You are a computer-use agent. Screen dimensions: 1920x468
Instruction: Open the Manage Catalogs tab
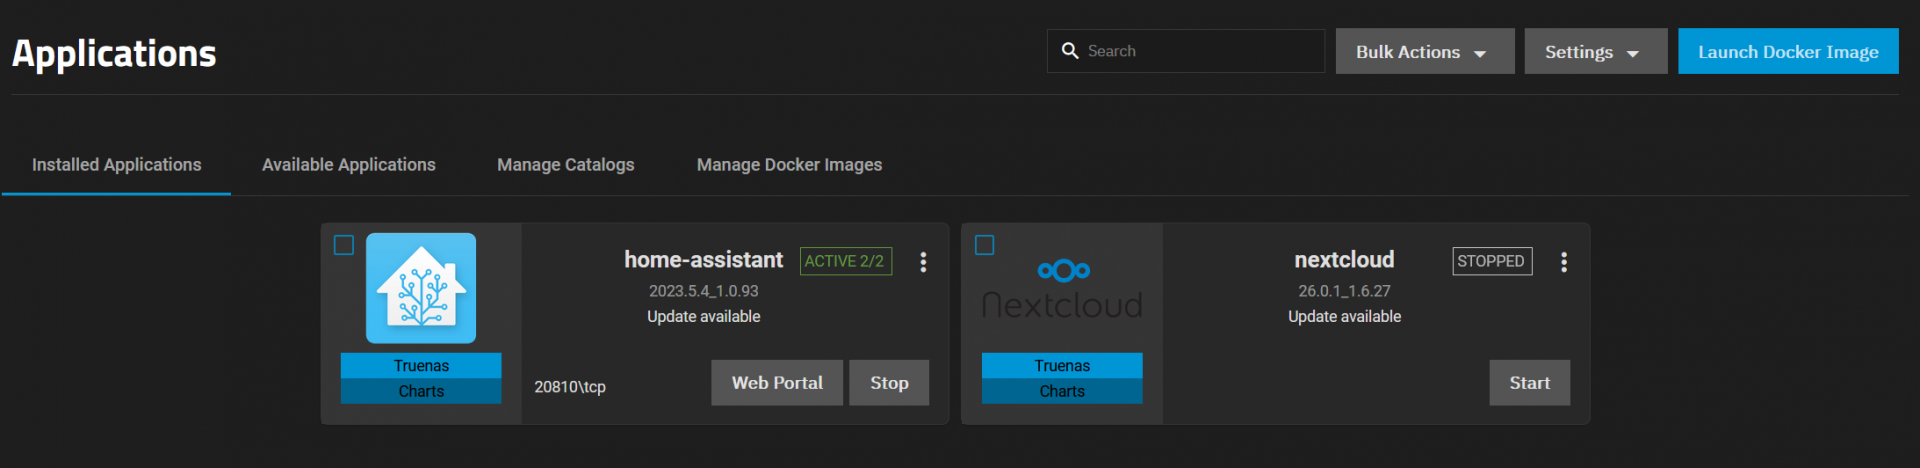(x=566, y=165)
